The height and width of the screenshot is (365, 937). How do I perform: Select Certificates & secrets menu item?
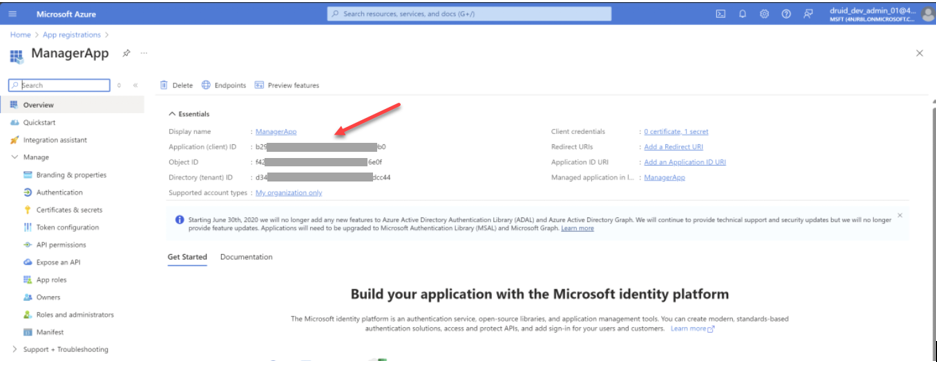69,210
